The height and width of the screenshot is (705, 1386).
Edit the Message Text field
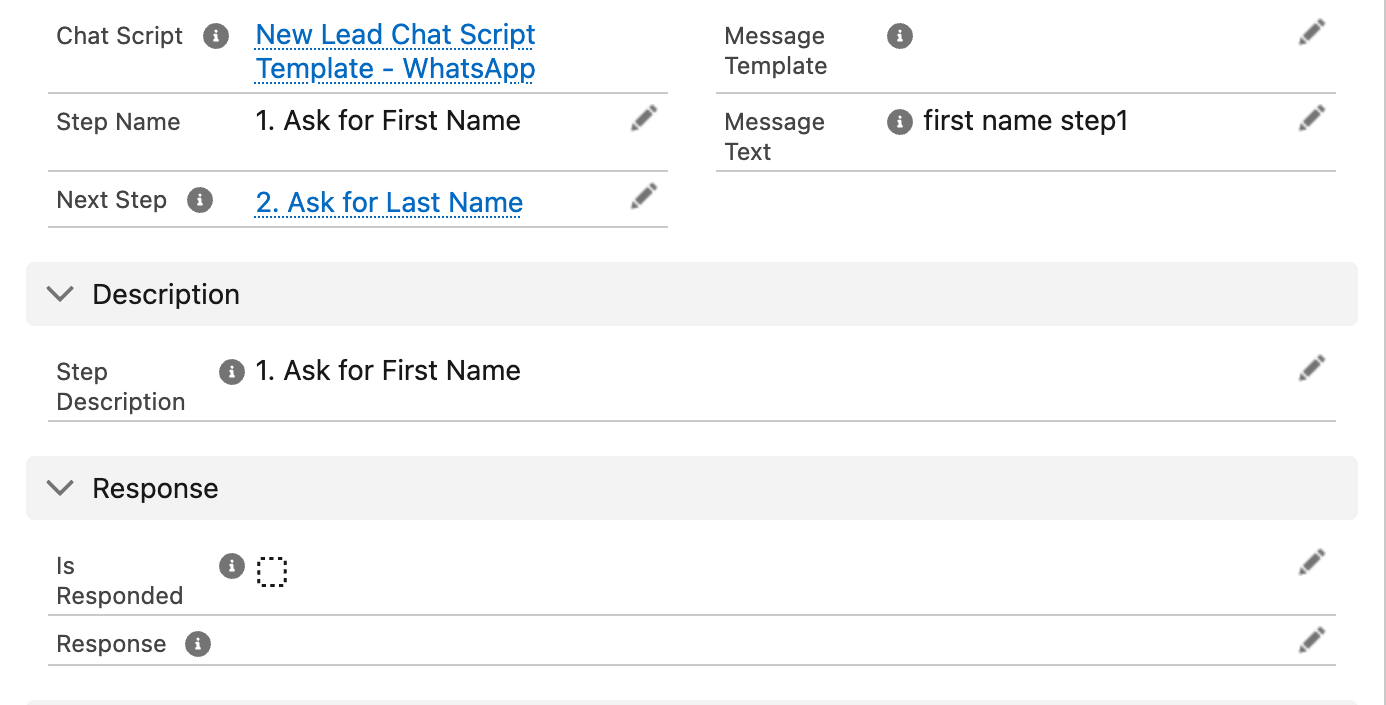[1312, 119]
